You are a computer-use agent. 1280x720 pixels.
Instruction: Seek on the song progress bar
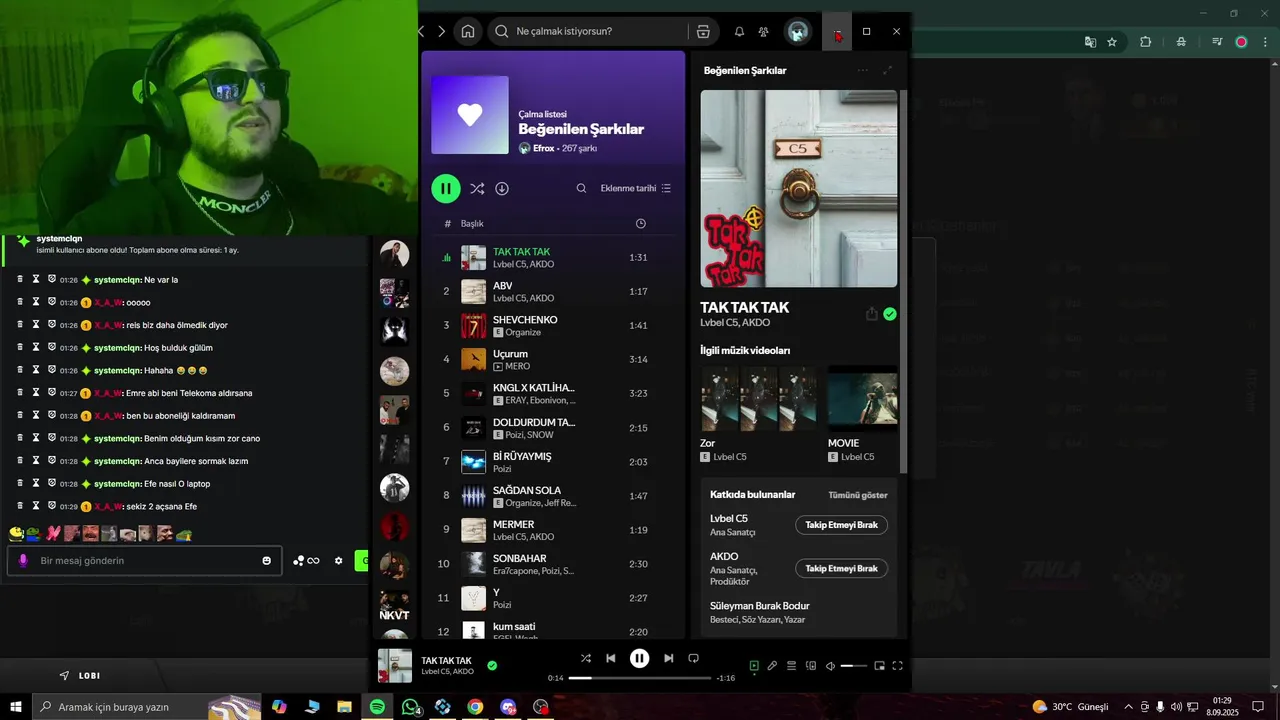tap(640, 678)
